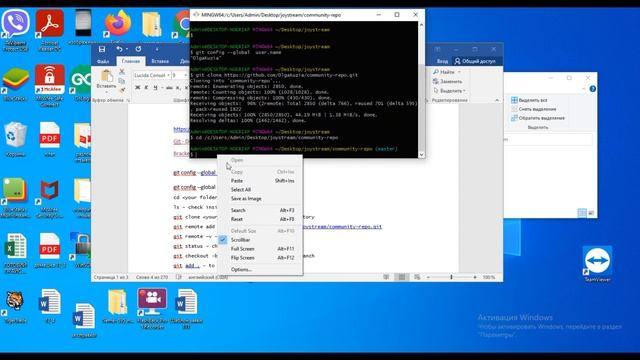Click the terminal scrollbar down arrow
640x360 pixels.
point(421,155)
